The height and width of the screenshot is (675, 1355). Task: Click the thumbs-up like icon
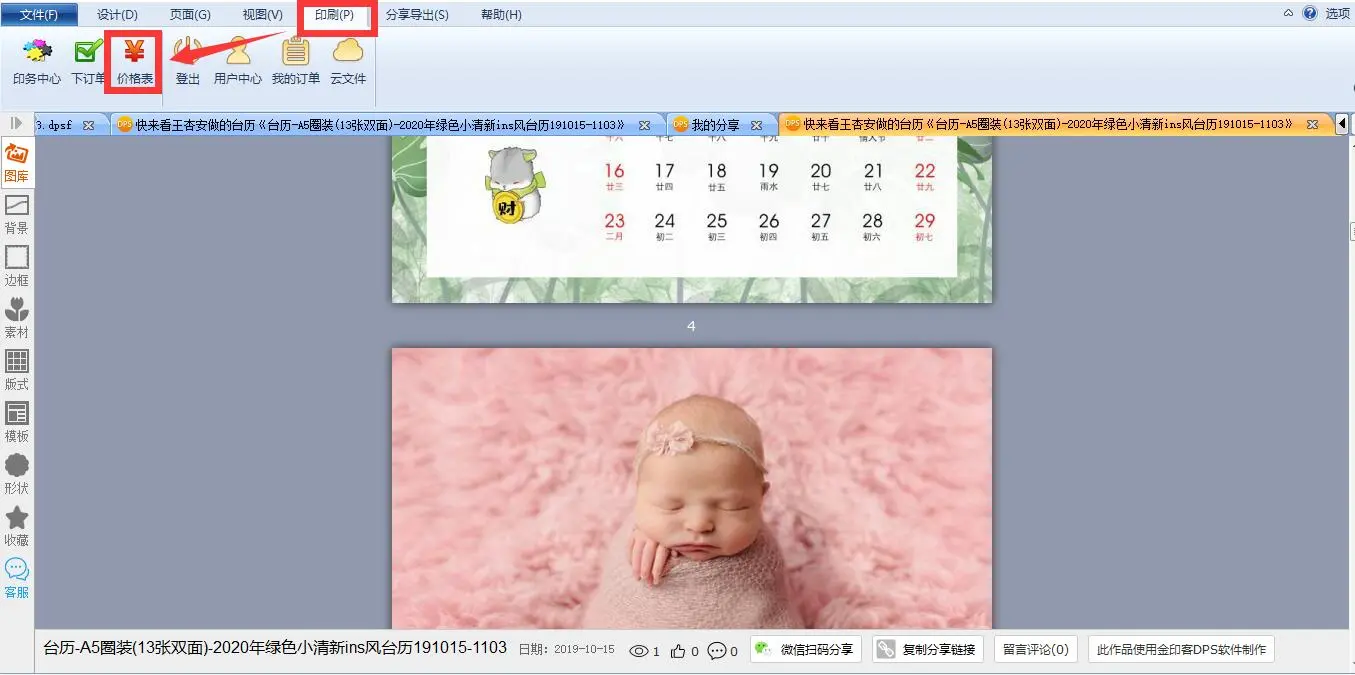(679, 651)
